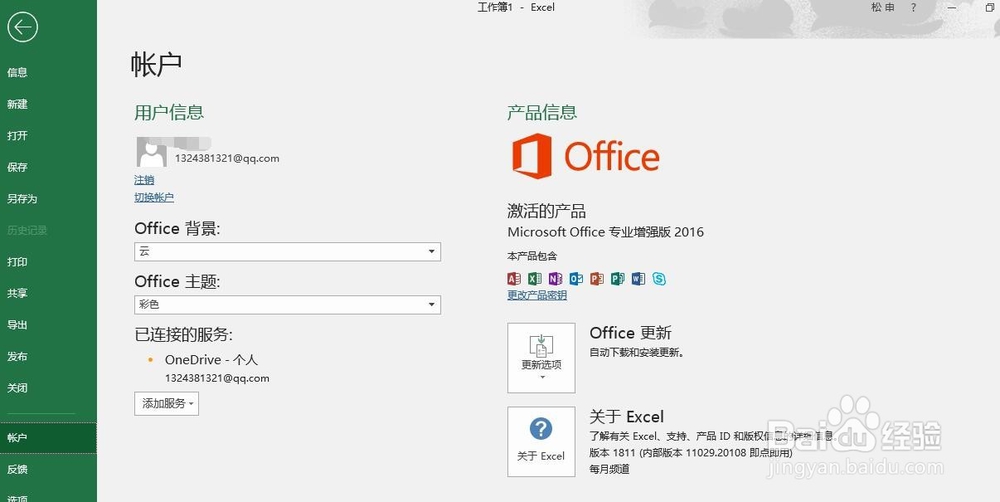Click the OneNote icon in the product list
Screen dimensions: 1000x502
pyautogui.click(x=555, y=279)
